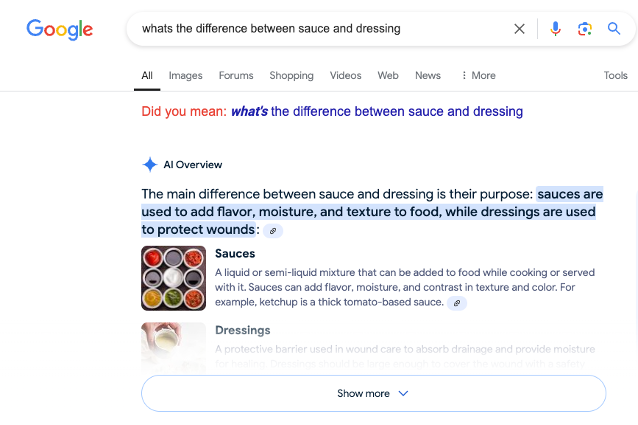Start voice search with microphone icon
The image size is (638, 425).
point(555,29)
